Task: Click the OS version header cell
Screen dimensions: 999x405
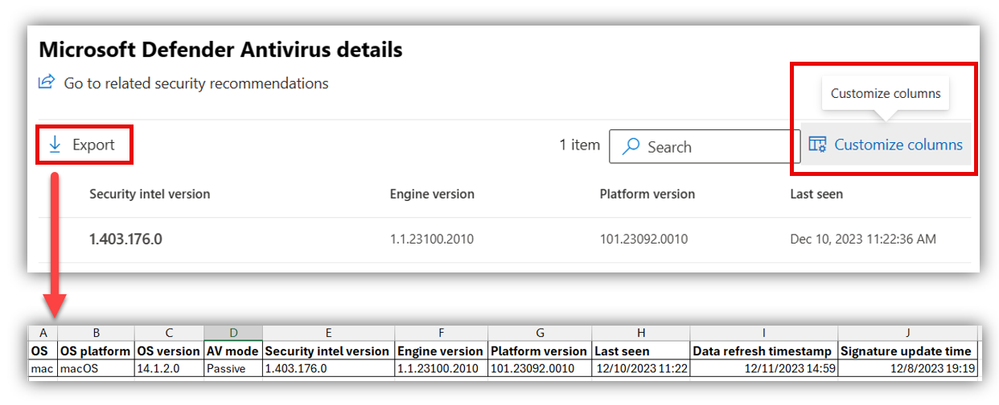Action: 169,351
